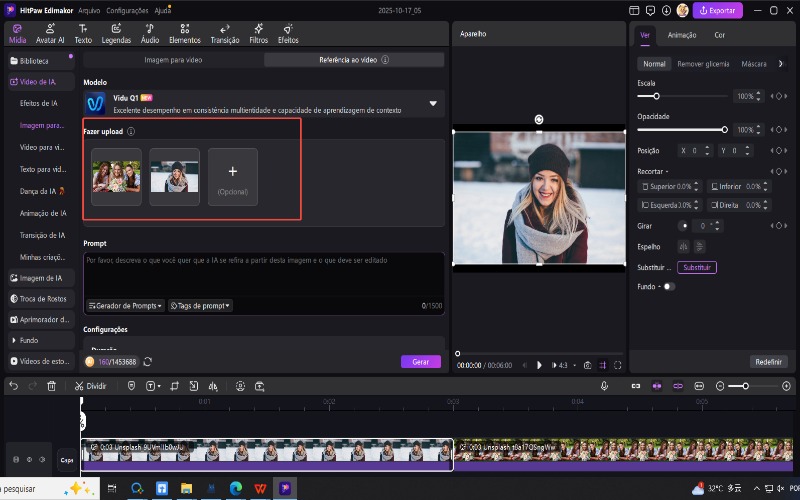Viewport: 800px width, 500px height.
Task: Open the Avatar AI tool
Action: pos(50,34)
